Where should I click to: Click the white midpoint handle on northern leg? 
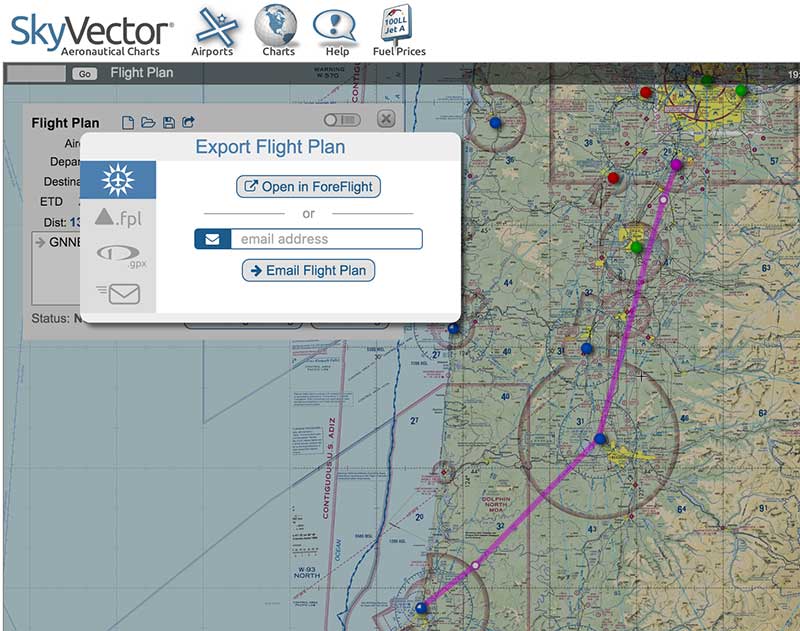[663, 200]
